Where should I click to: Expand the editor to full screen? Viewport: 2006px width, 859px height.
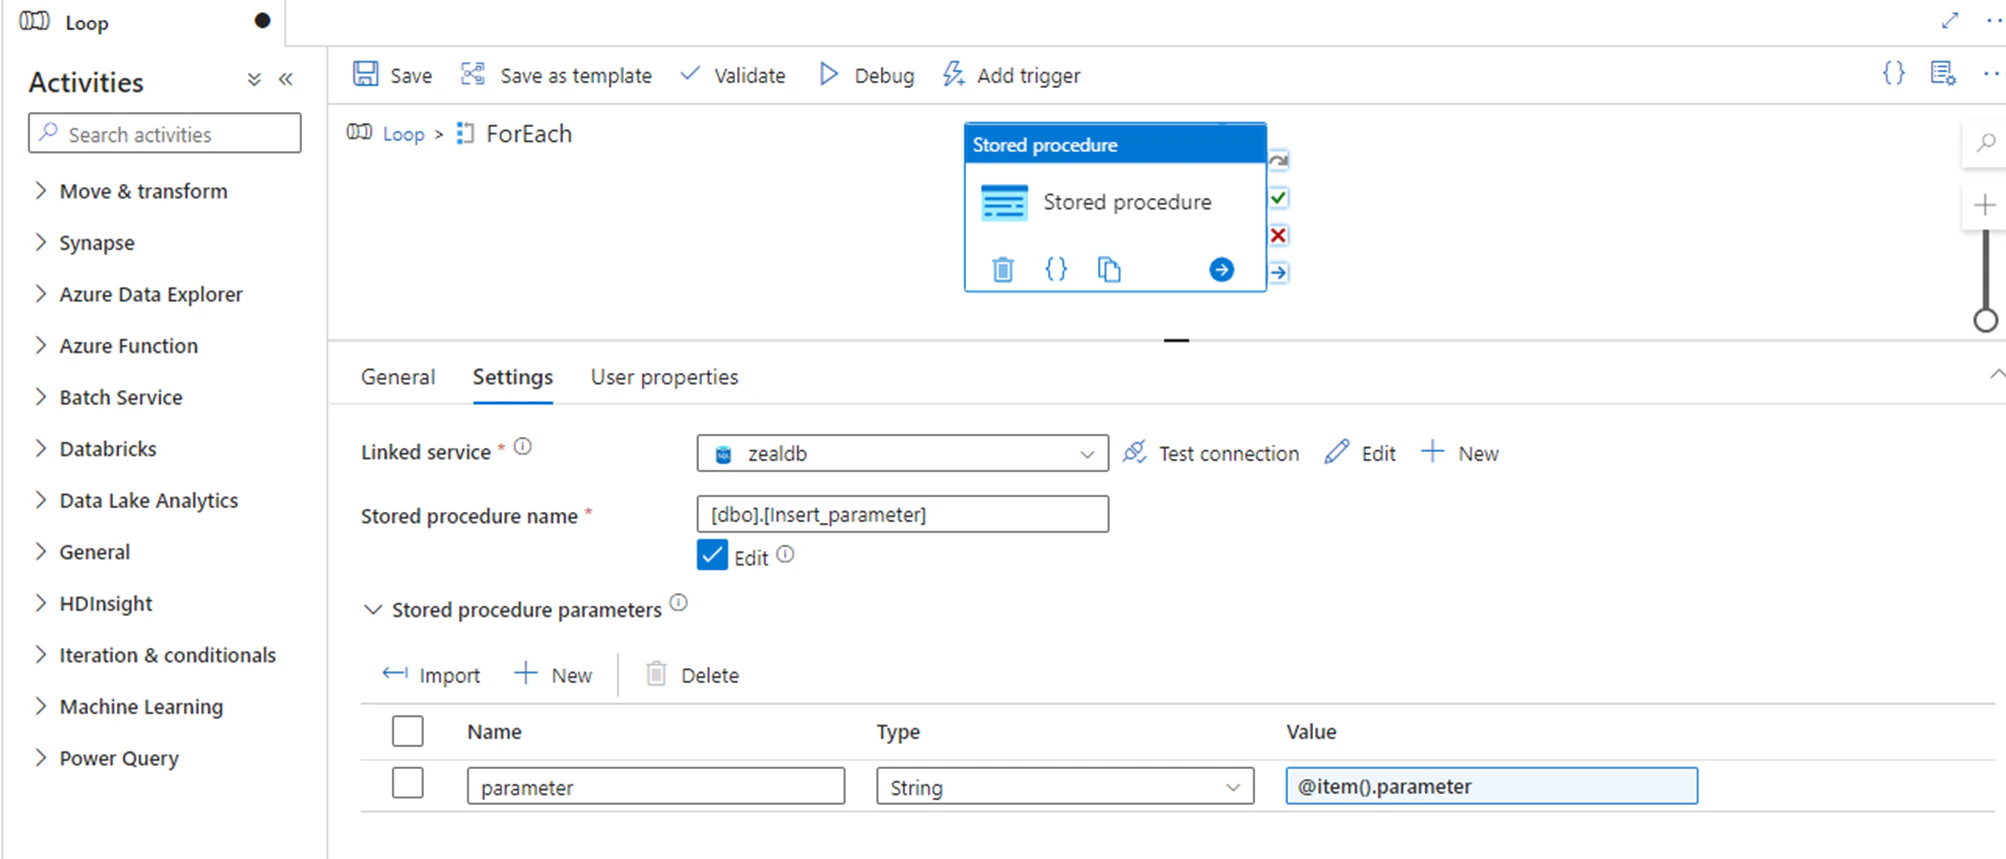point(1949,20)
